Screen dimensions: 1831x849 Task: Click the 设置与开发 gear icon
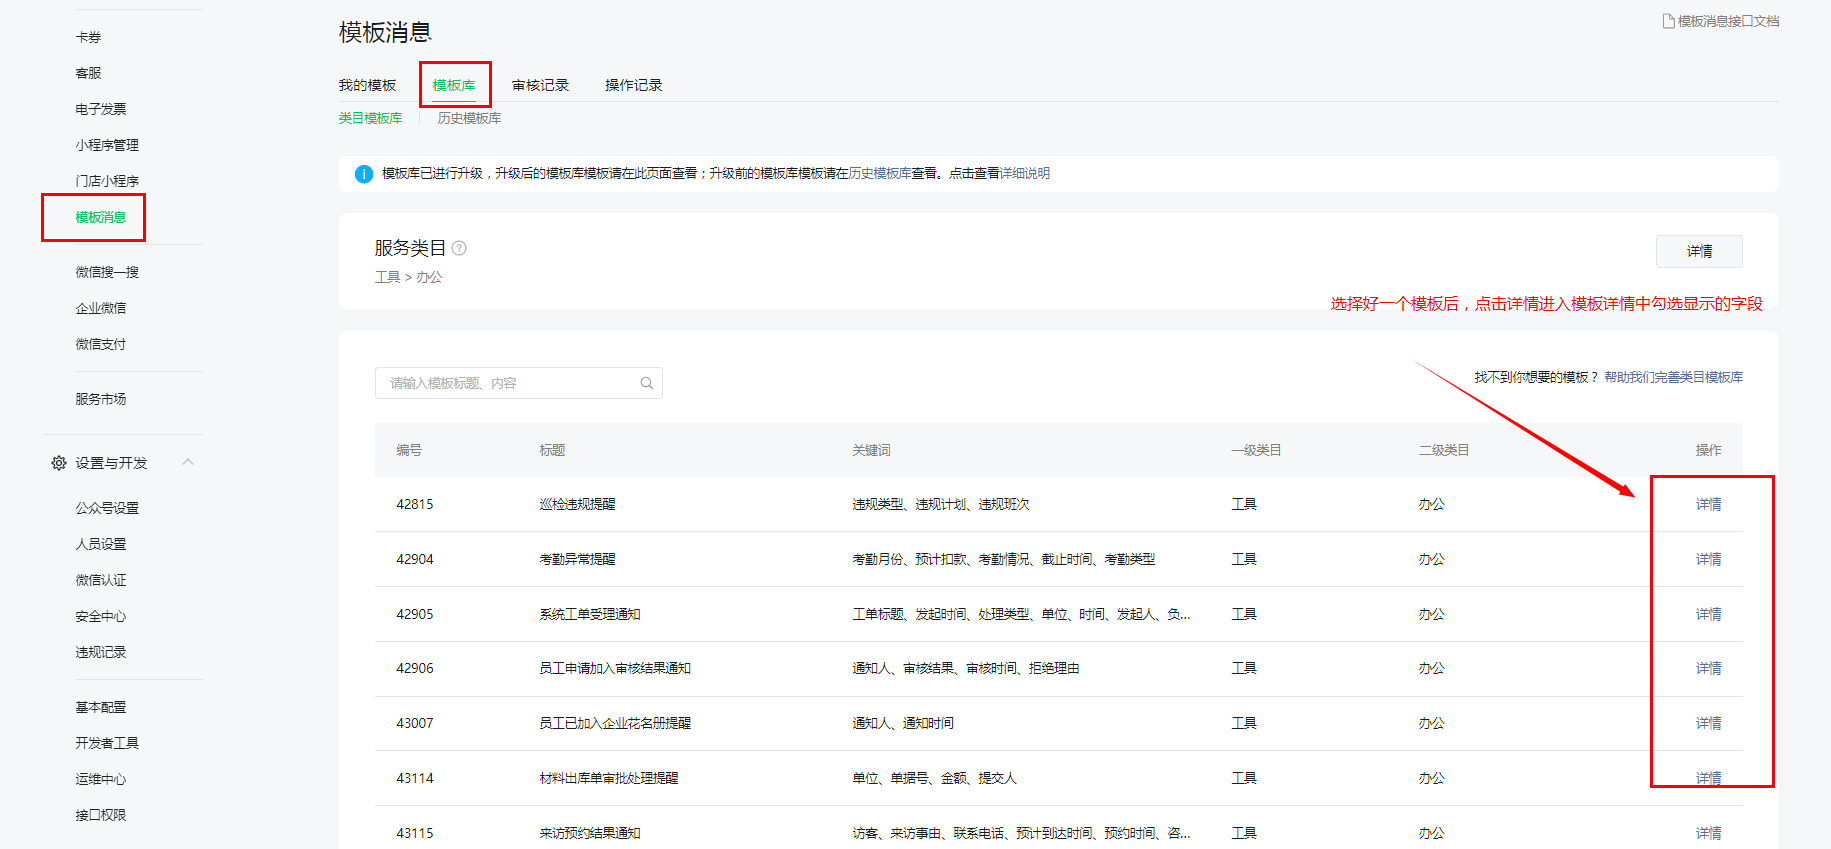tap(59, 463)
